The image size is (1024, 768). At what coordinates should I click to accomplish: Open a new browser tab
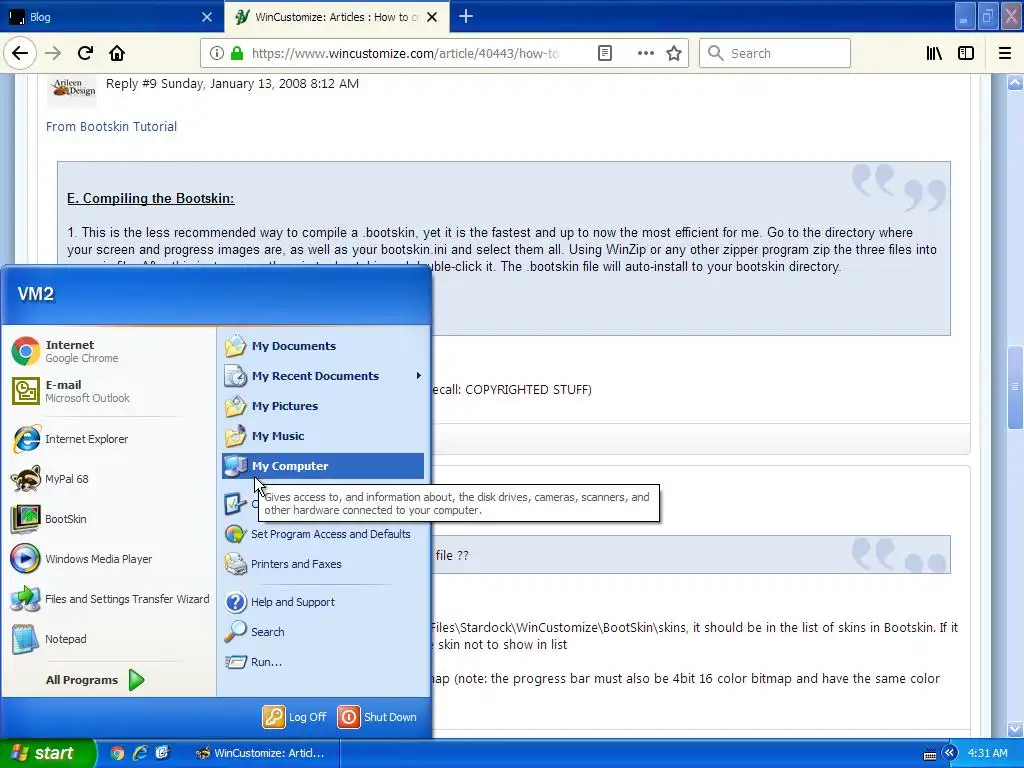466,16
